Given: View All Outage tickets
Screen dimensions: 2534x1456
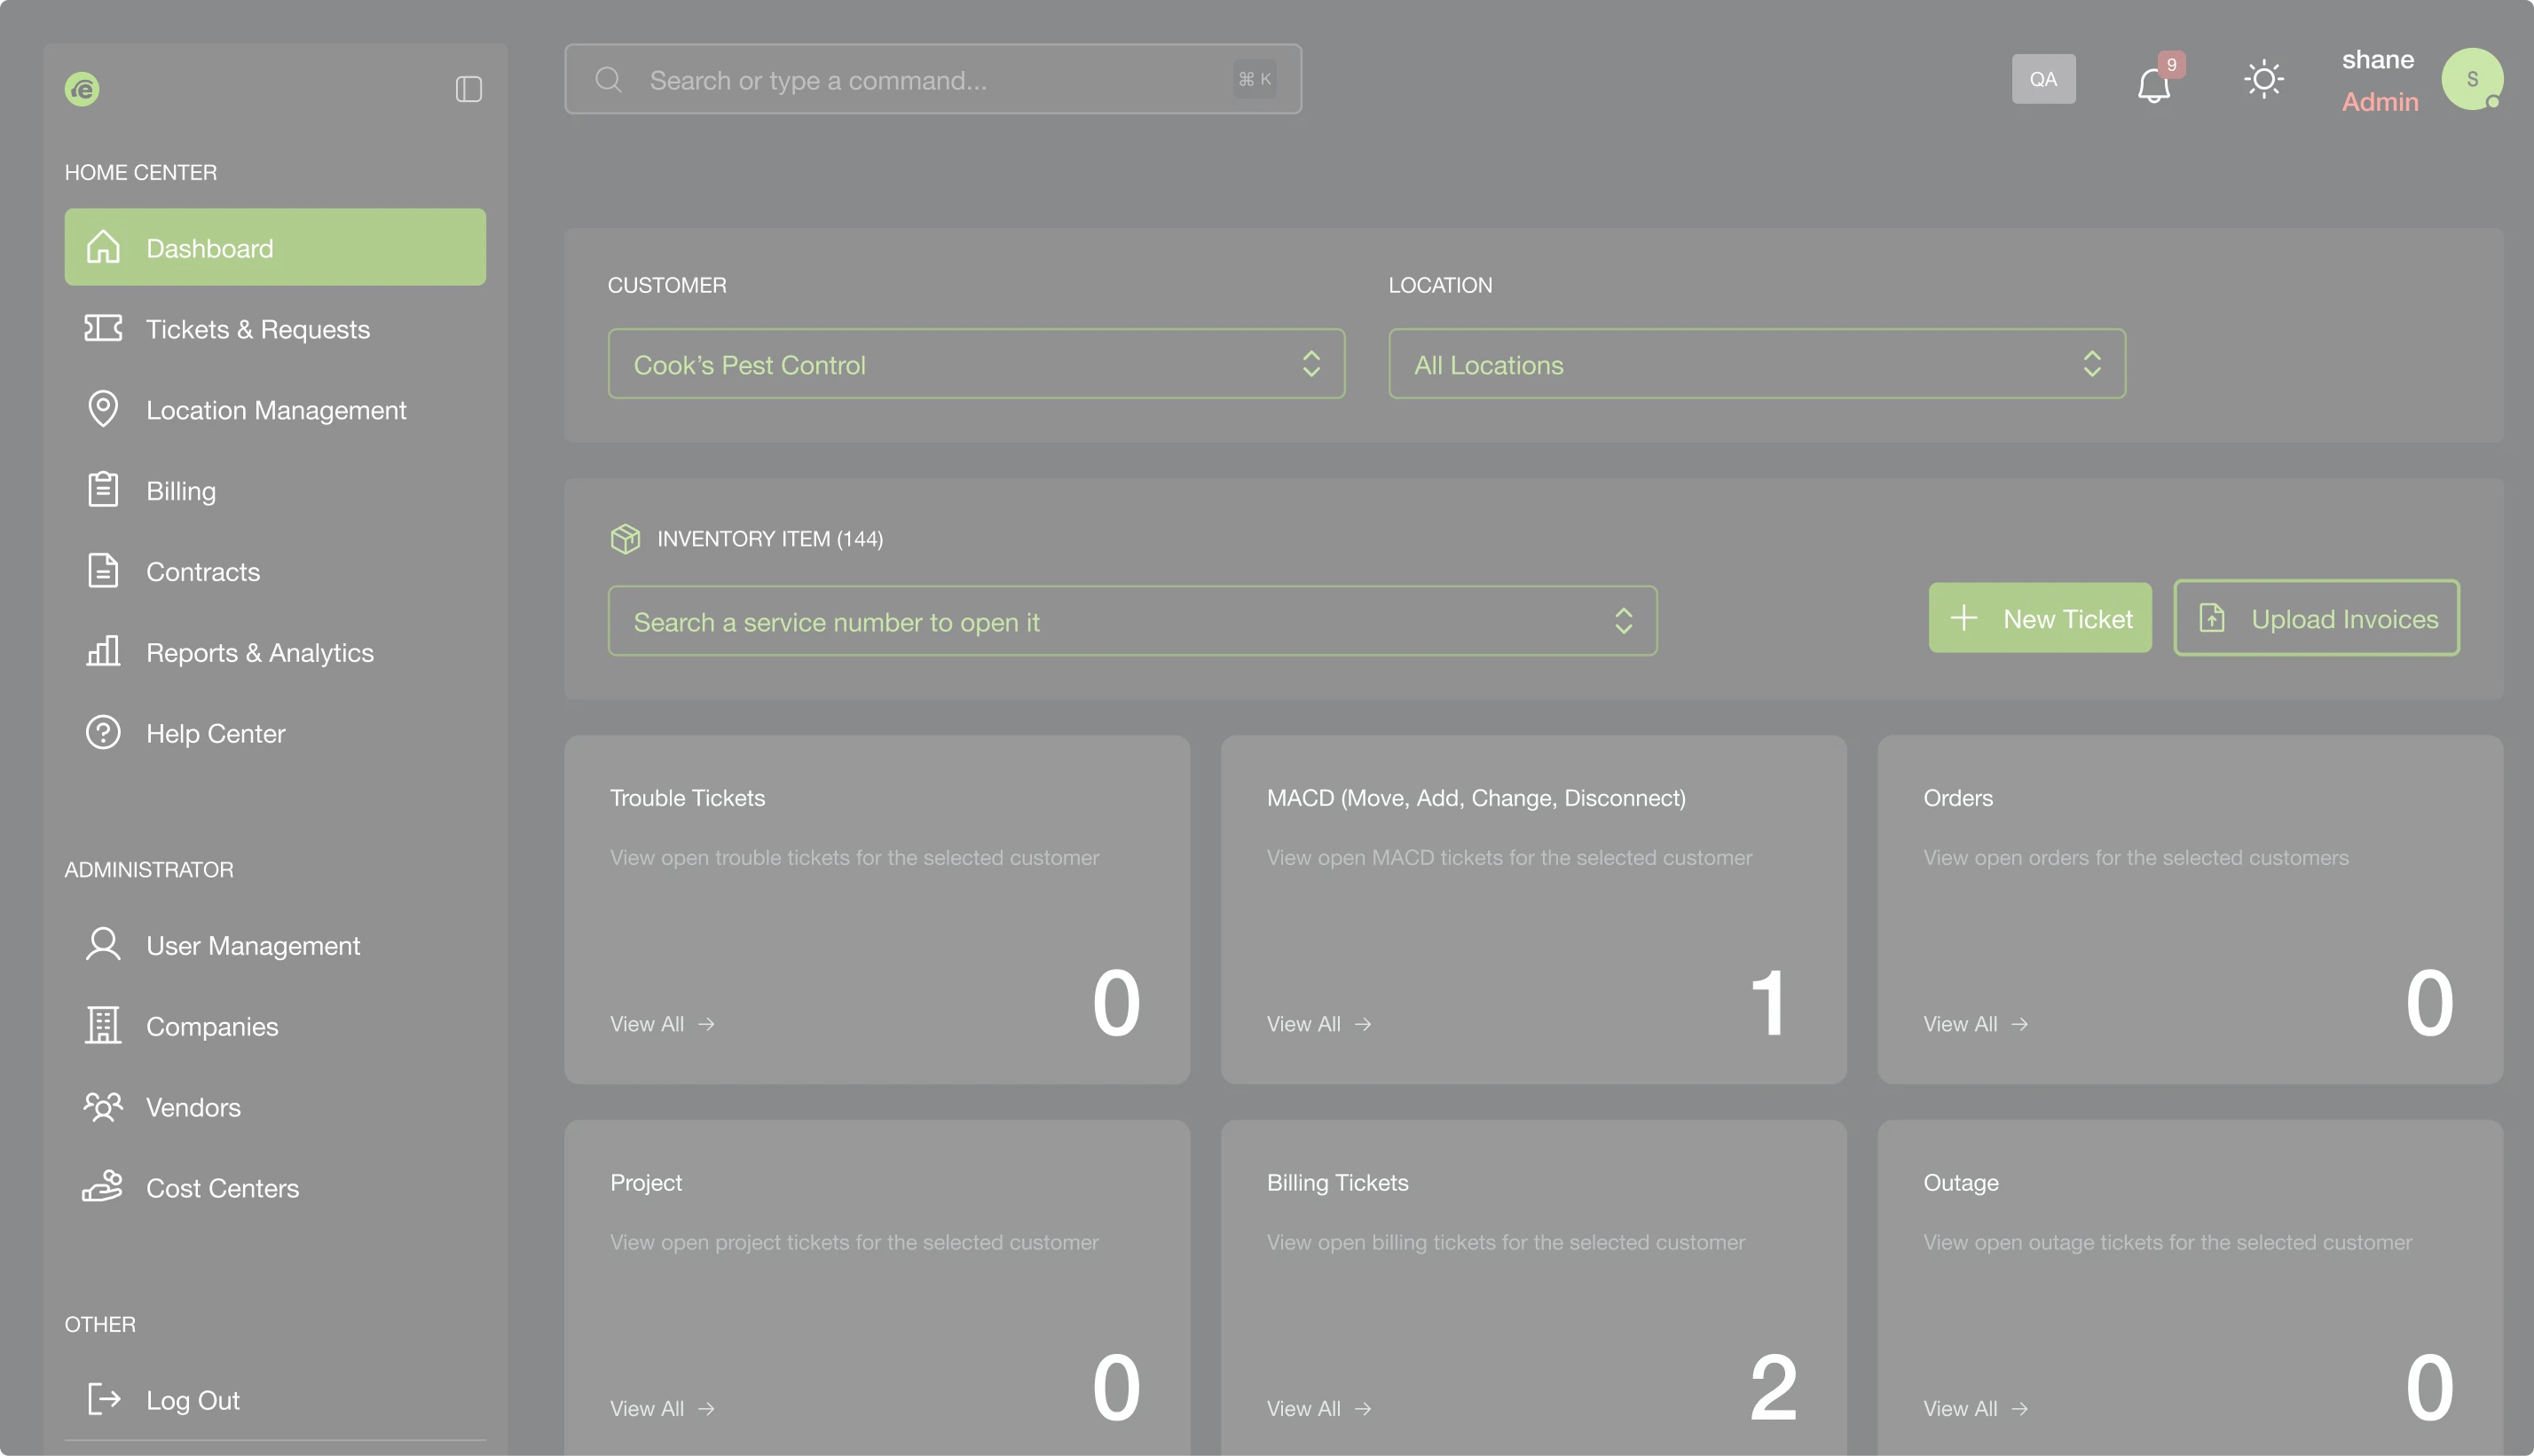Looking at the screenshot, I should (1976, 1408).
